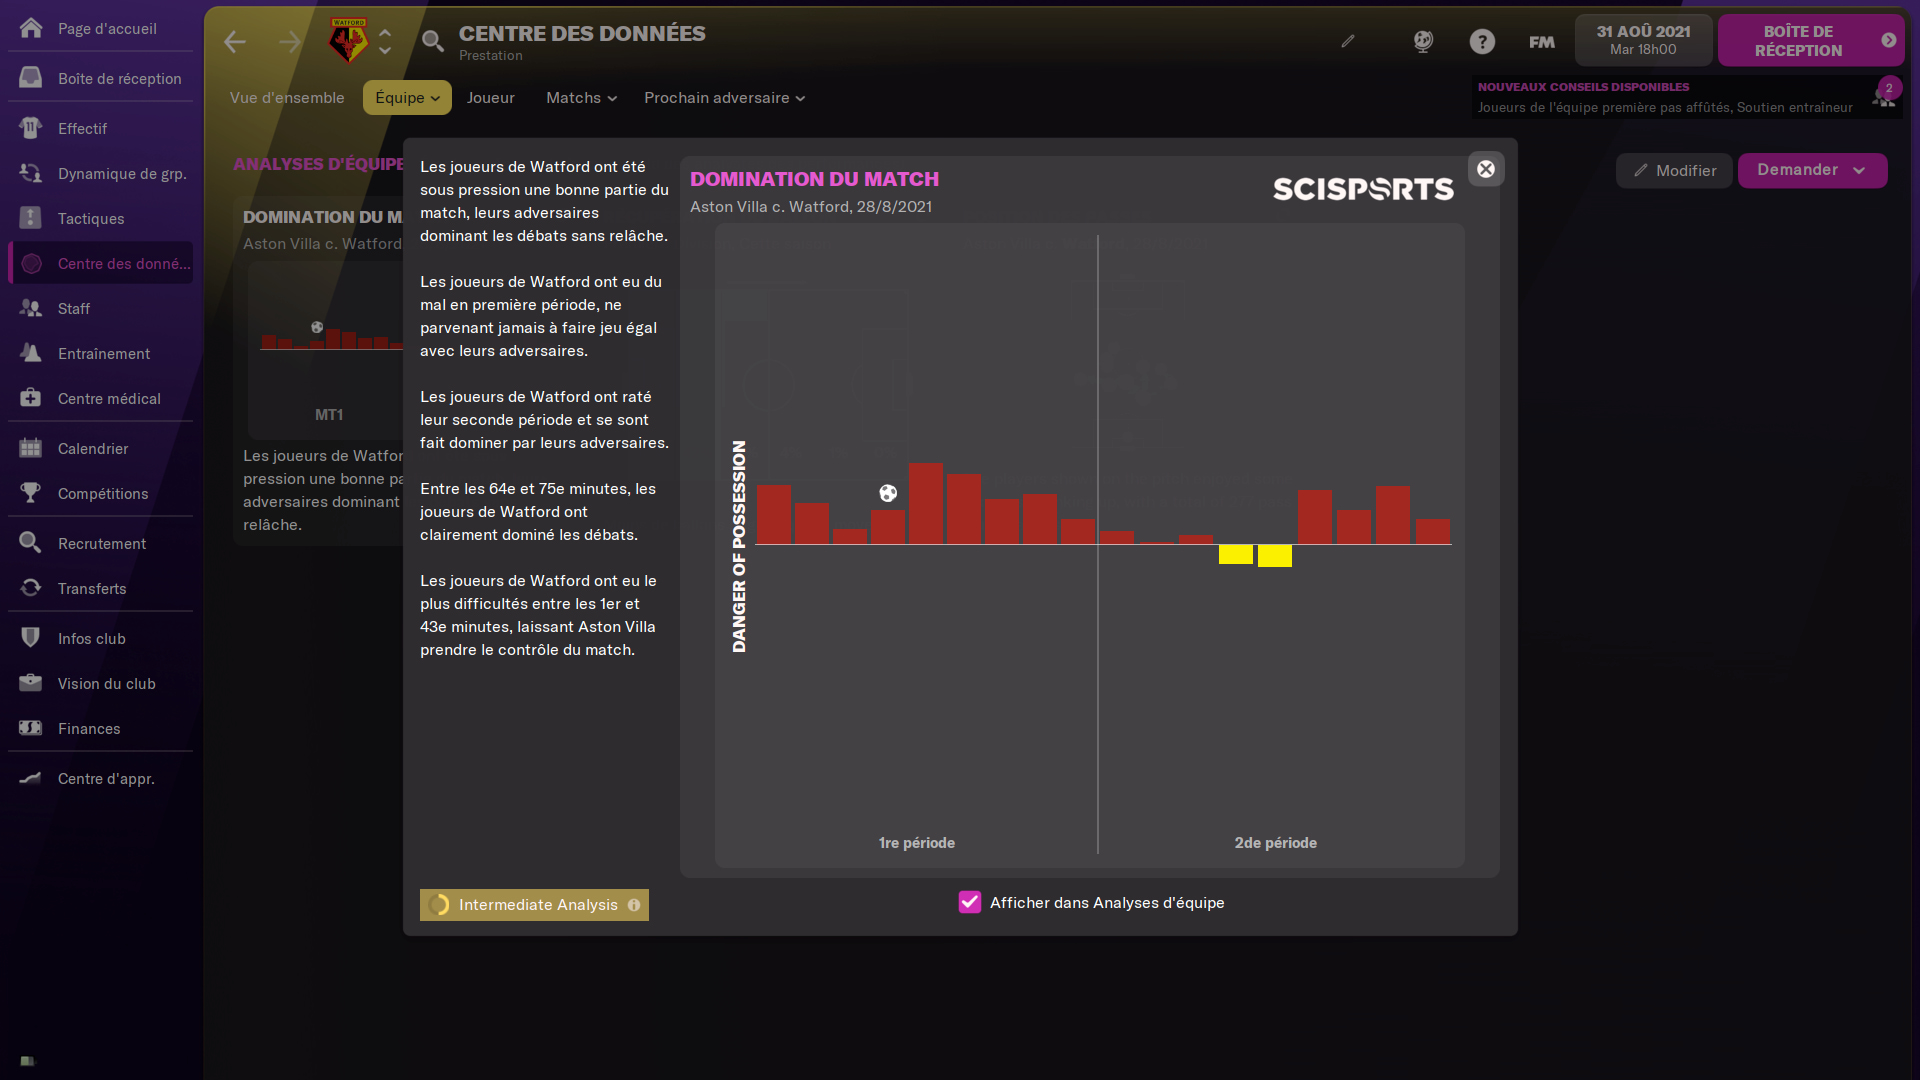Go to Effectif squad page

pyautogui.click(x=100, y=128)
